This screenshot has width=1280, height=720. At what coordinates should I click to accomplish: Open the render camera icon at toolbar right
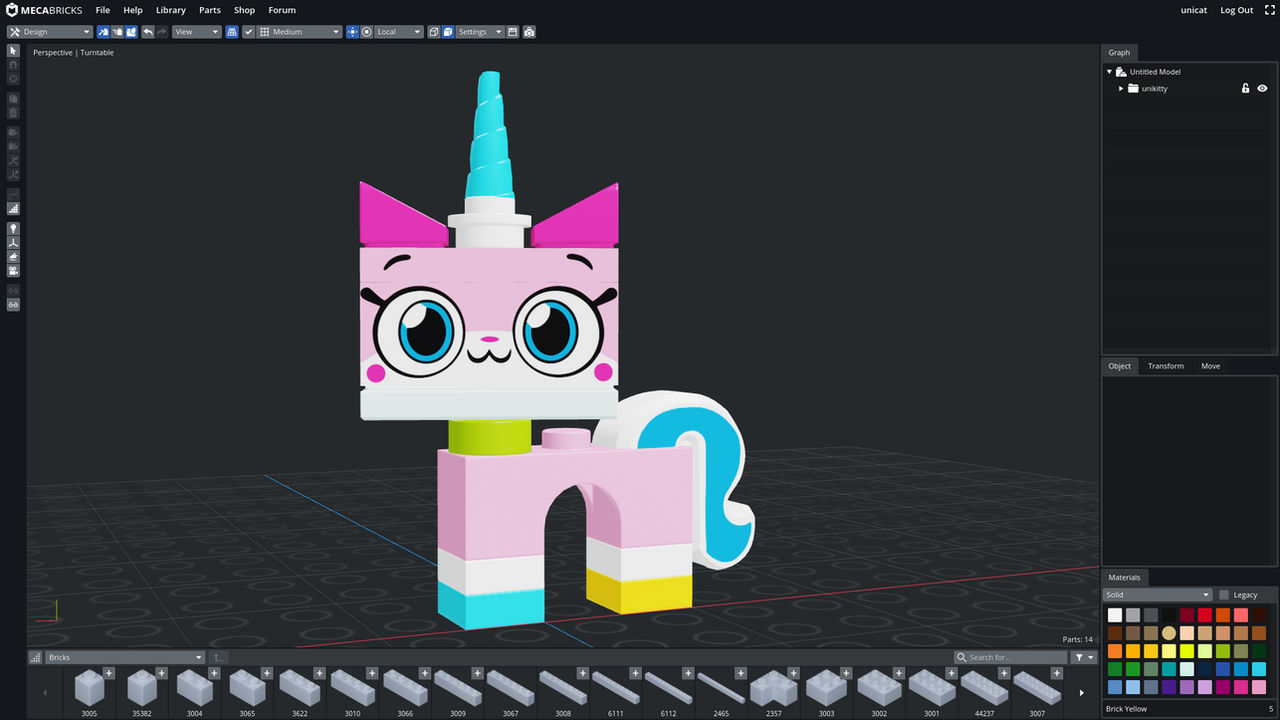[529, 31]
